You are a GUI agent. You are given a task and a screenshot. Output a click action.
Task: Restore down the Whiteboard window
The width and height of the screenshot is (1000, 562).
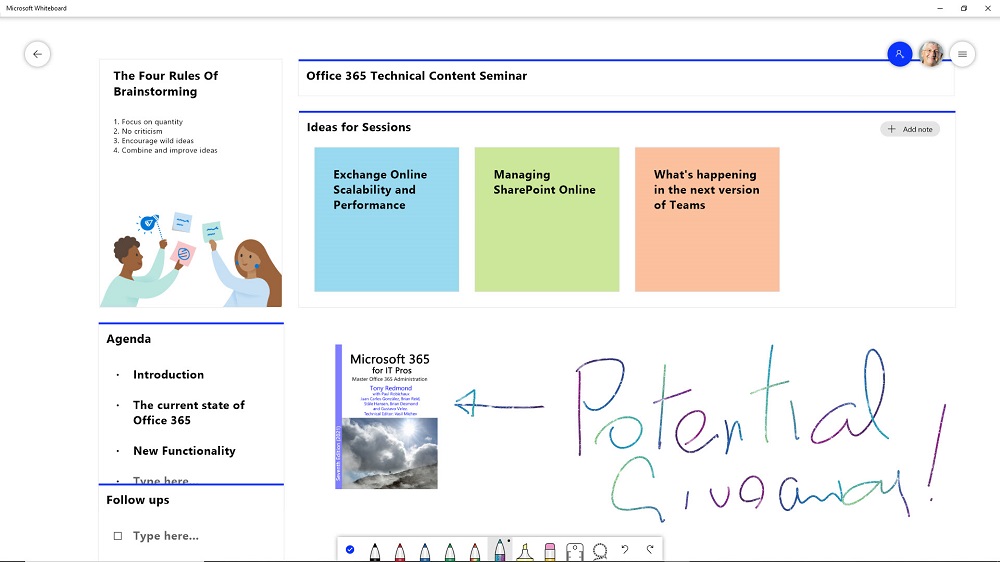964,8
